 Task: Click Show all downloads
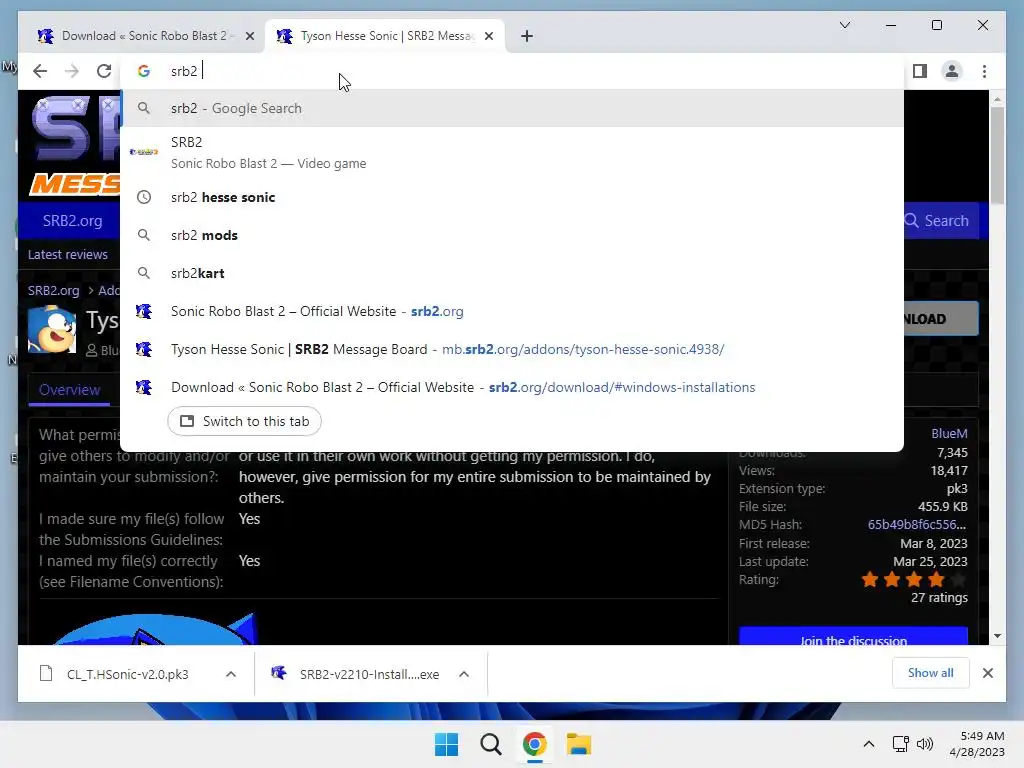tap(931, 673)
